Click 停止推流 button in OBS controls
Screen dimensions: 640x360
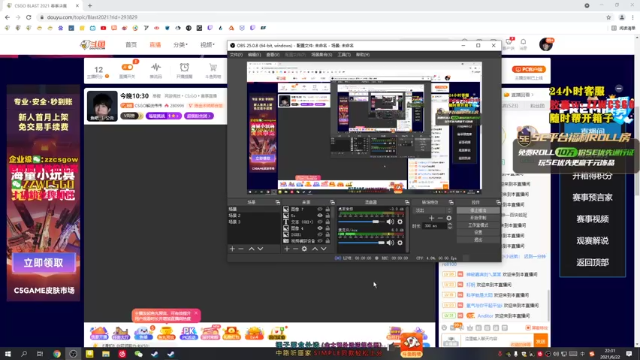coord(478,210)
